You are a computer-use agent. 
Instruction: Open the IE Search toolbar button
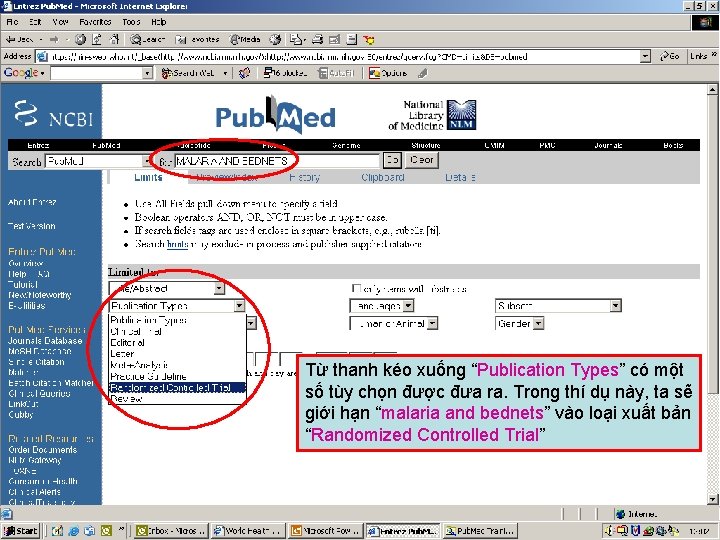click(x=147, y=39)
